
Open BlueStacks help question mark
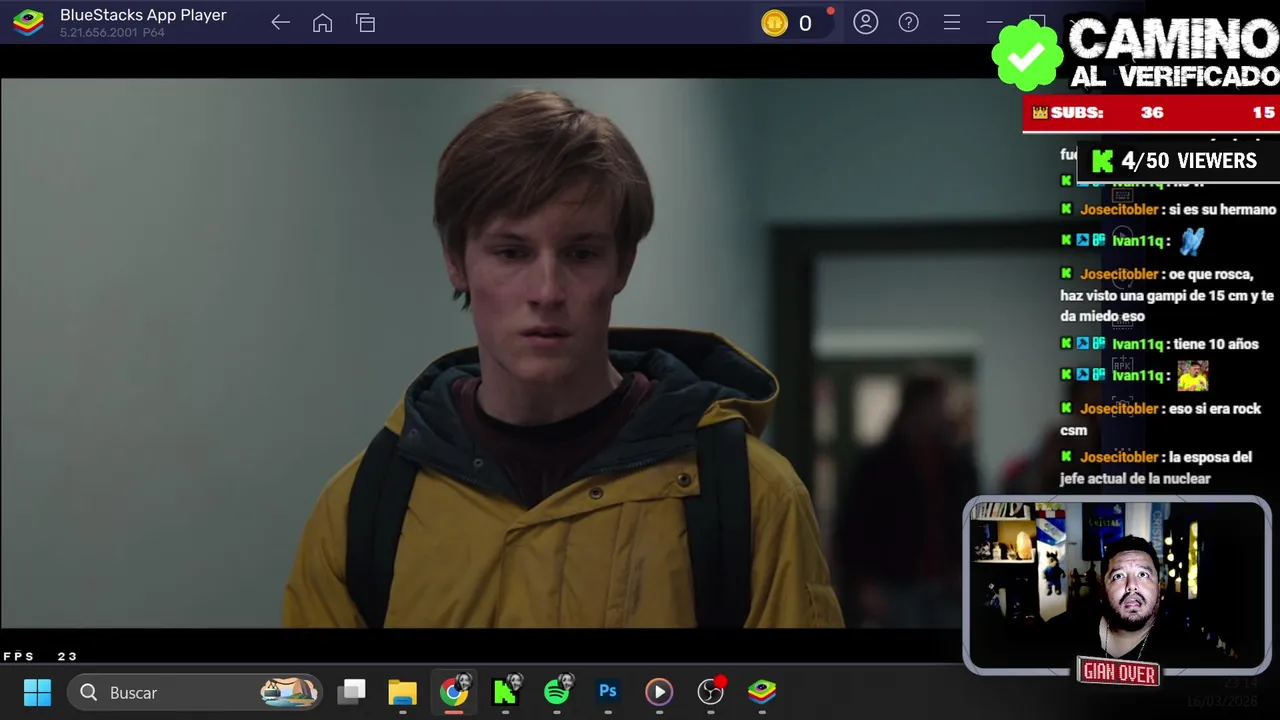pos(908,22)
